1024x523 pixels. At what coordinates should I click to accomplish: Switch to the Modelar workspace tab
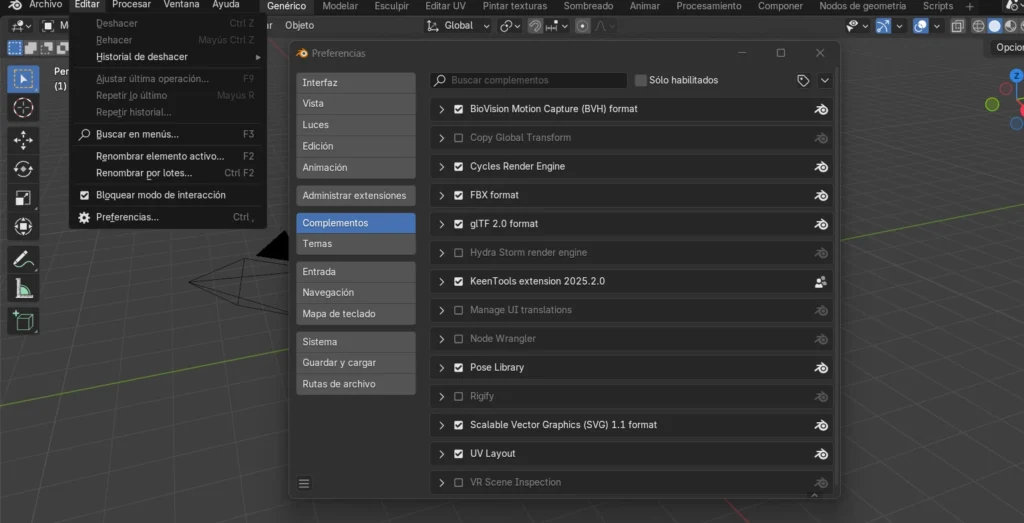point(340,6)
